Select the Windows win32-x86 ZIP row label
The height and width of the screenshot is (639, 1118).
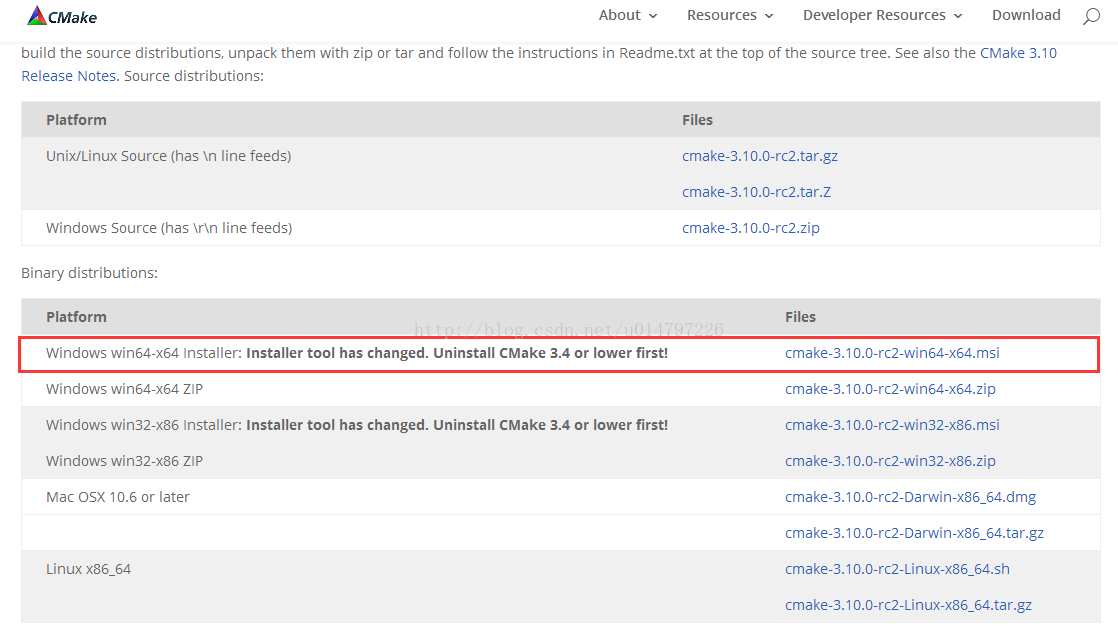[x=124, y=461]
